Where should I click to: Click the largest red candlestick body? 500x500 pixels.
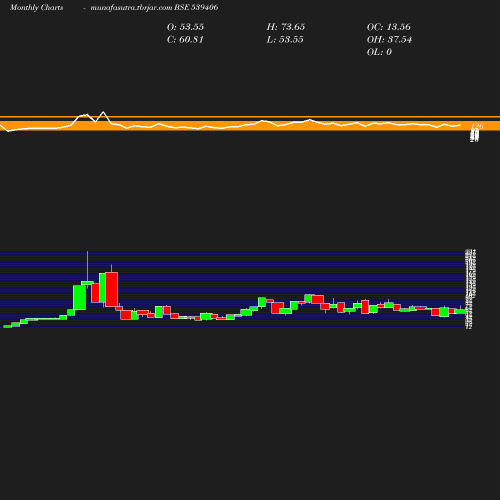[x=111, y=289]
